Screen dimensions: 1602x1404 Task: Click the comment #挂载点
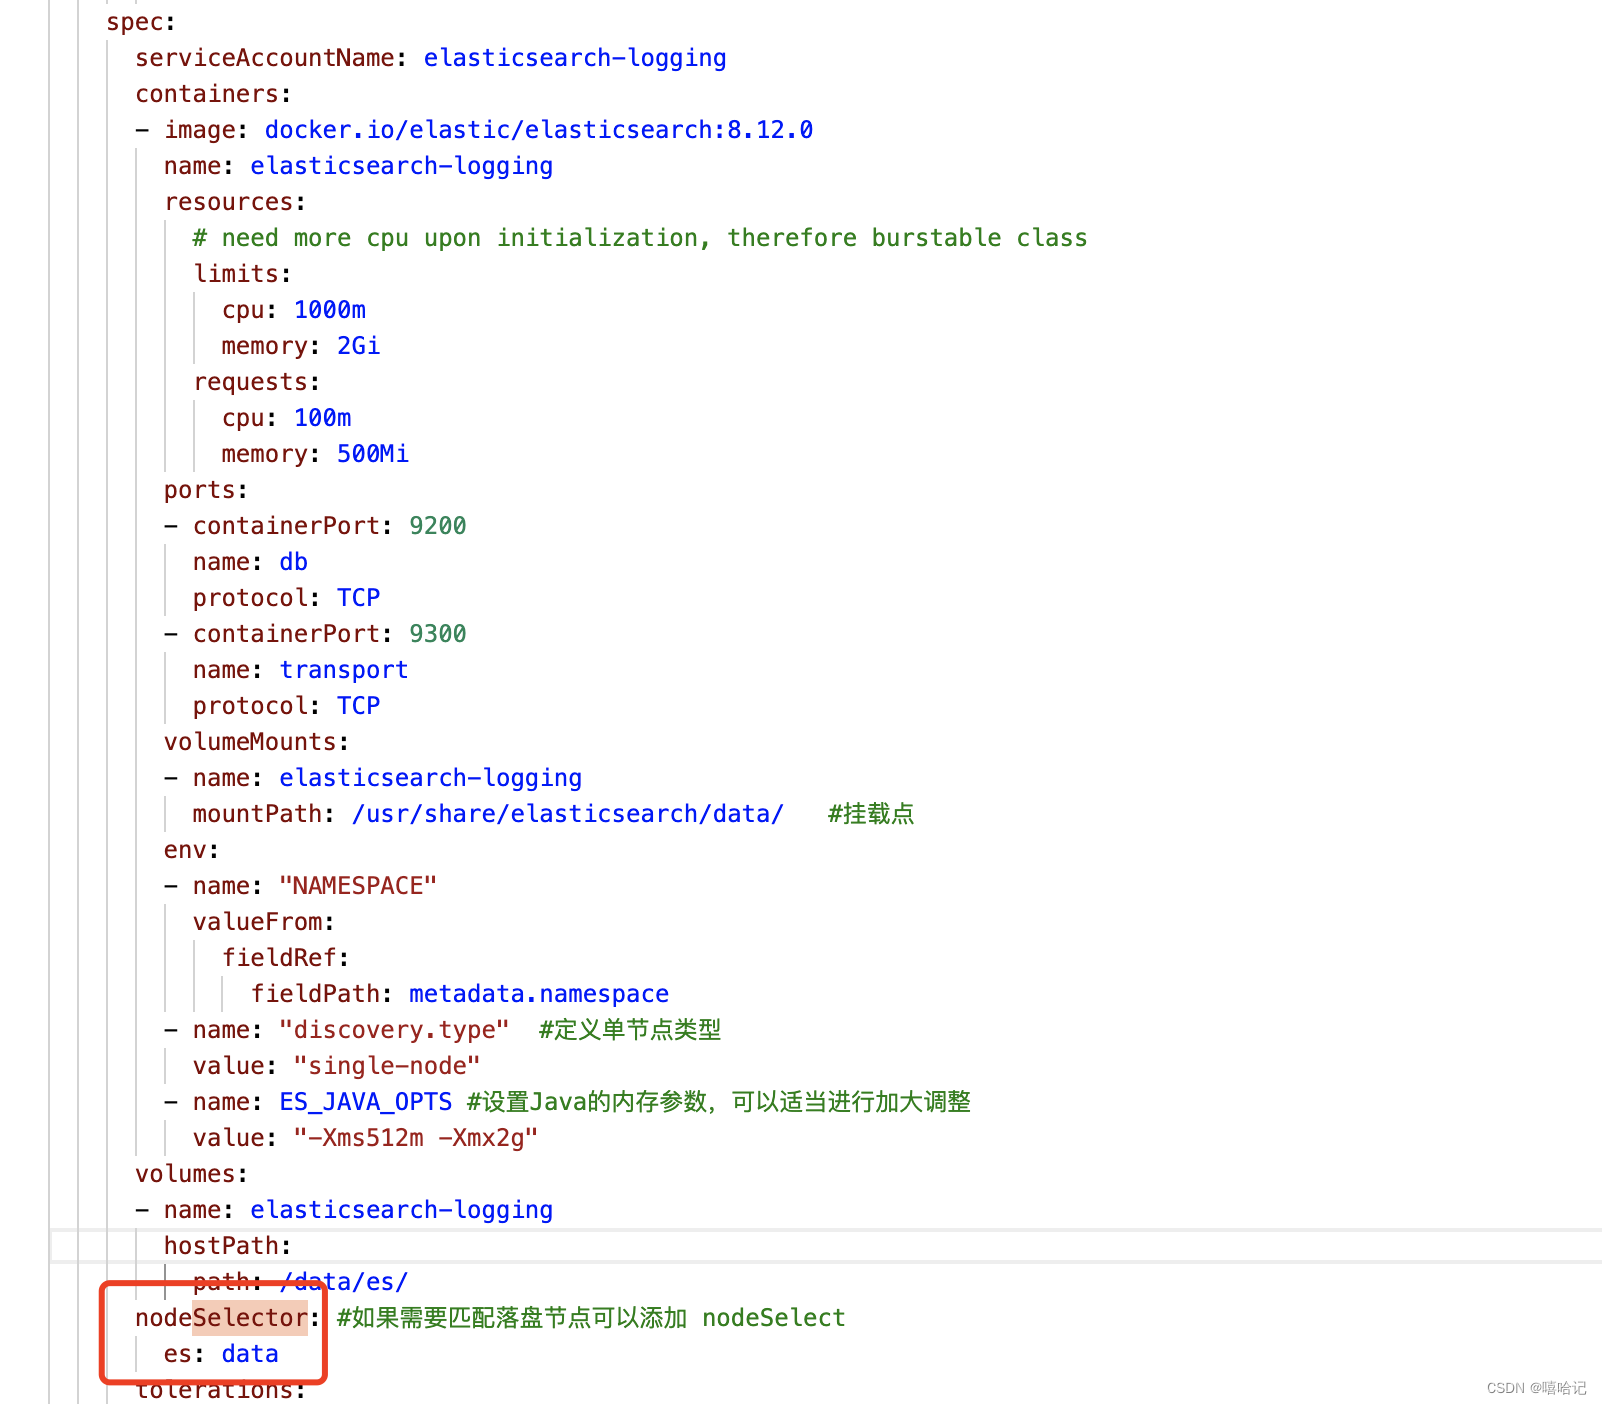(x=871, y=814)
